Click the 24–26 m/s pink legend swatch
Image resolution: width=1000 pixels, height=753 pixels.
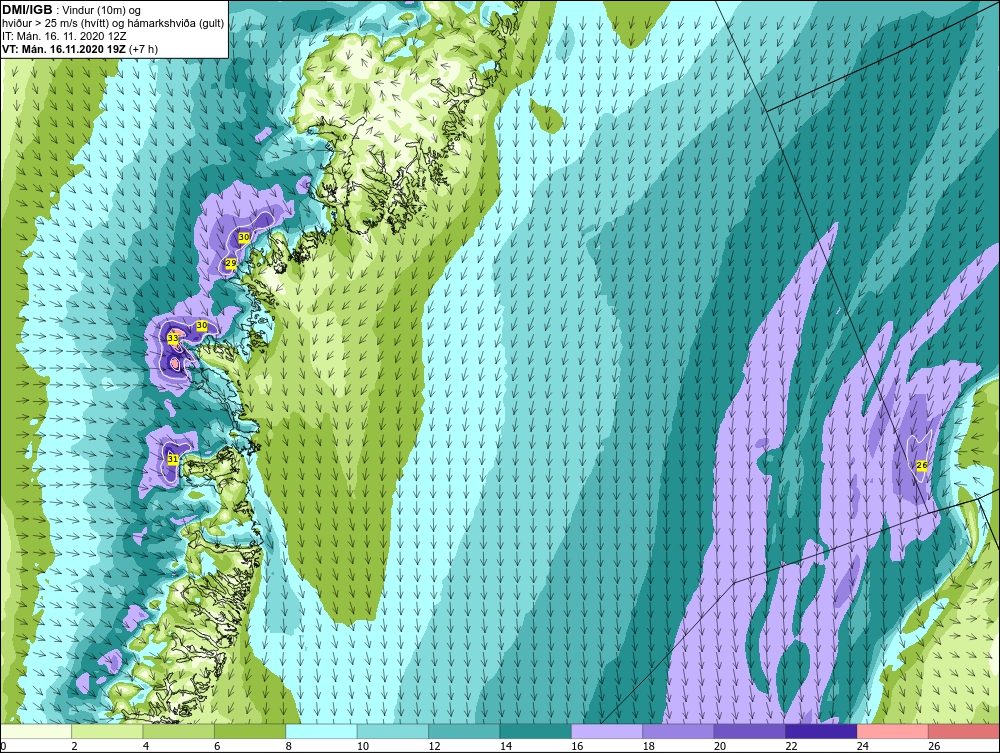coord(893,731)
